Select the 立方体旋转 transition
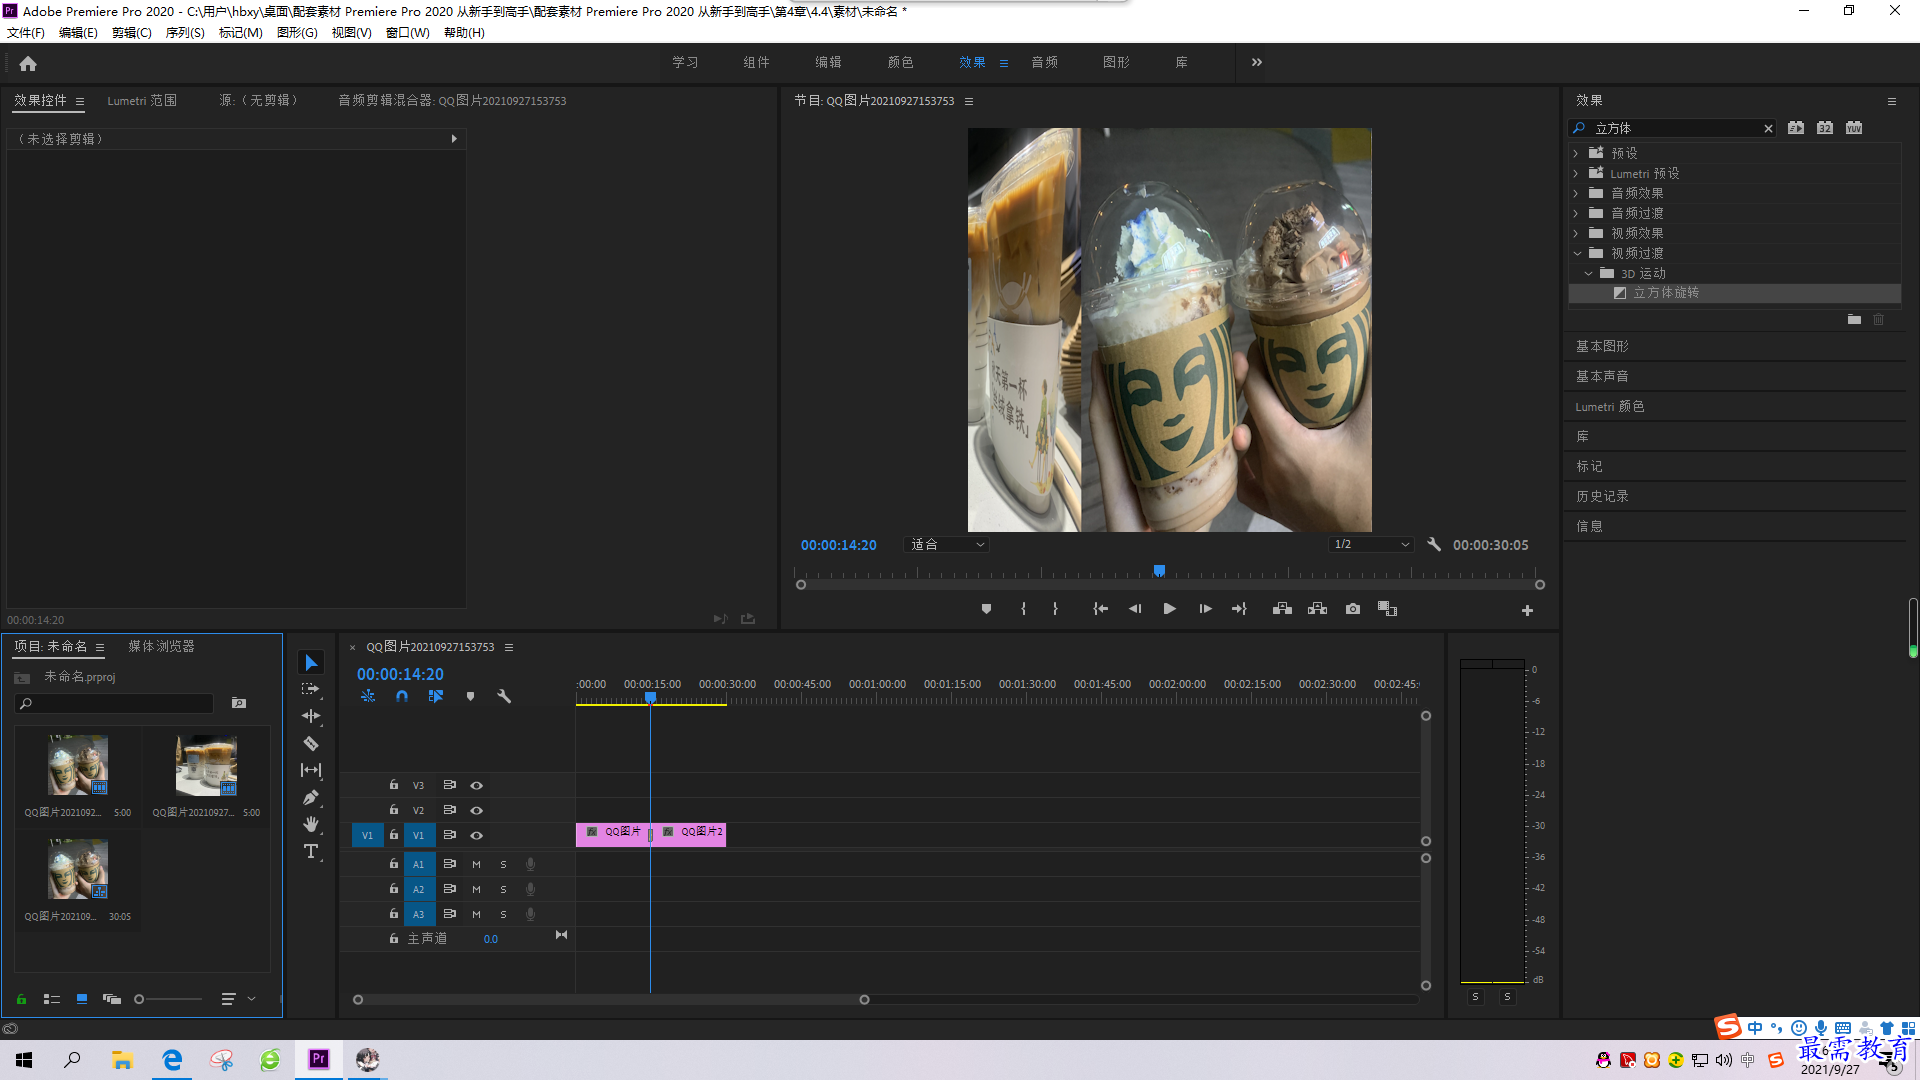The image size is (1920, 1080). click(1735, 293)
